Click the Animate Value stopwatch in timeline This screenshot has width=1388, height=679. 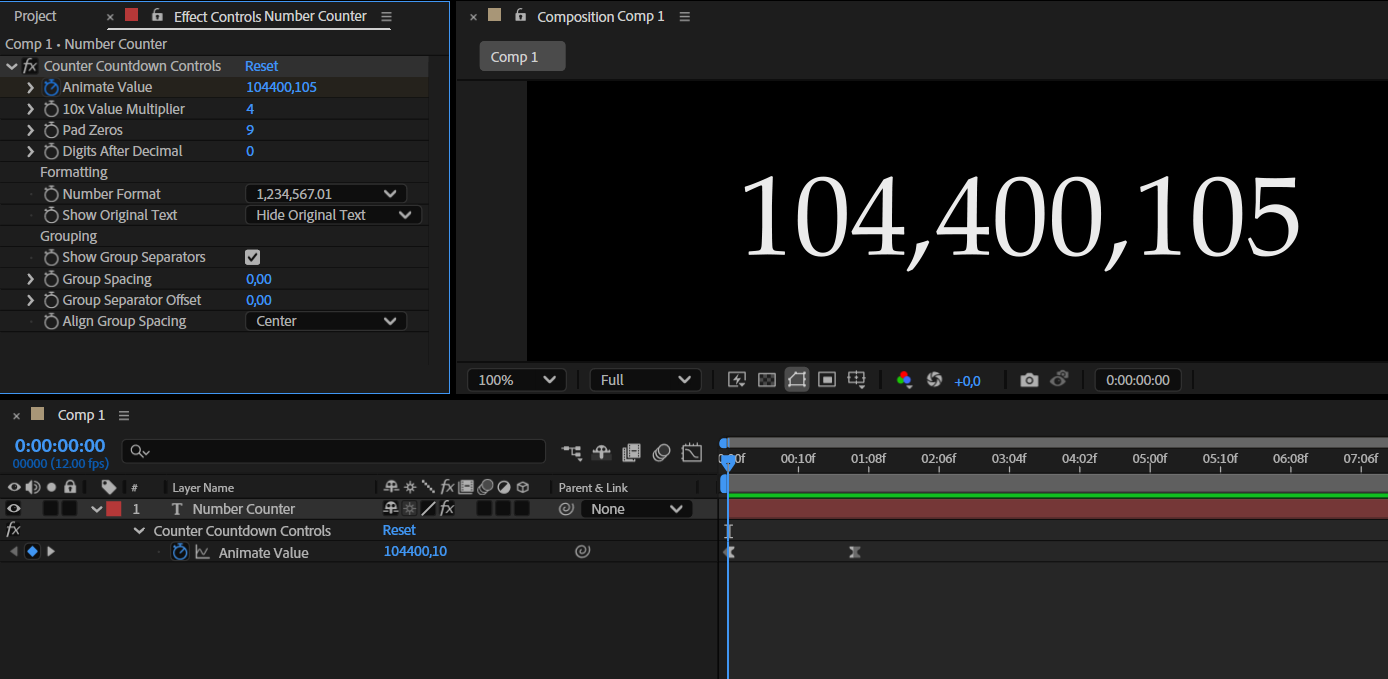pyautogui.click(x=180, y=551)
